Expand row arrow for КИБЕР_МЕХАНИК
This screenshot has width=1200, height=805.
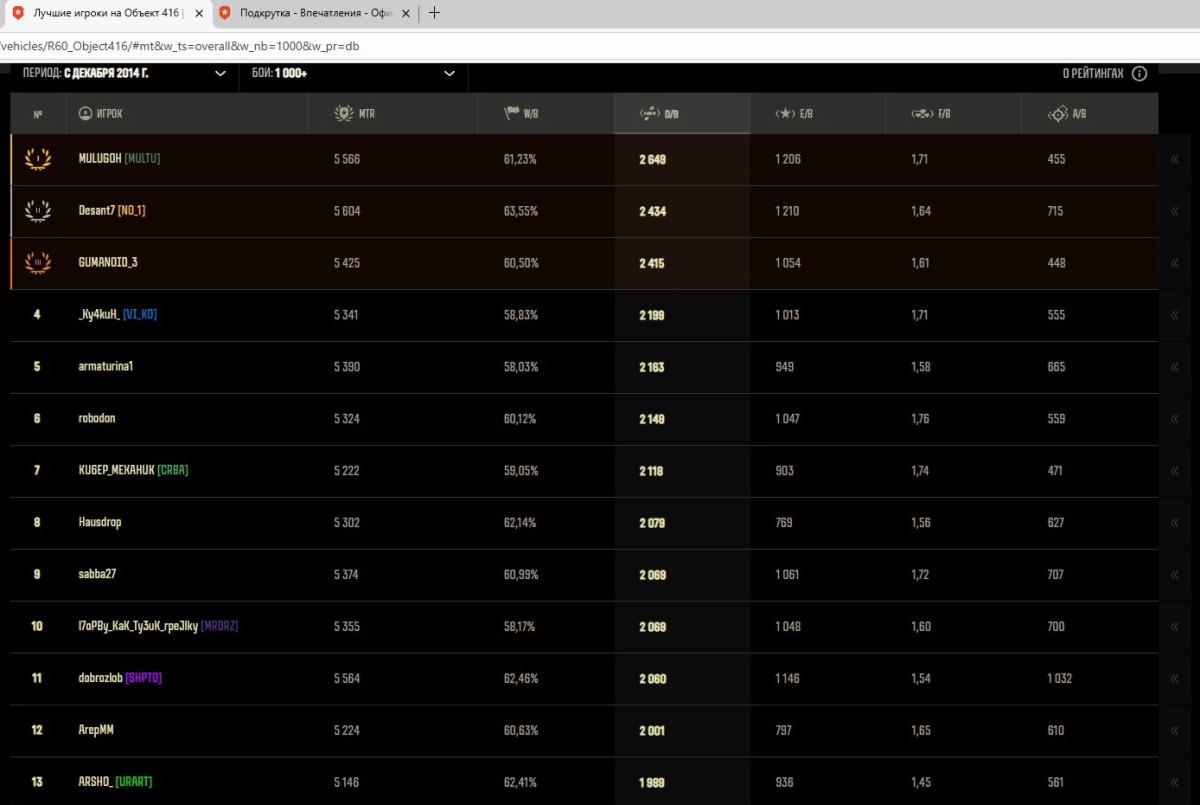[1175, 471]
